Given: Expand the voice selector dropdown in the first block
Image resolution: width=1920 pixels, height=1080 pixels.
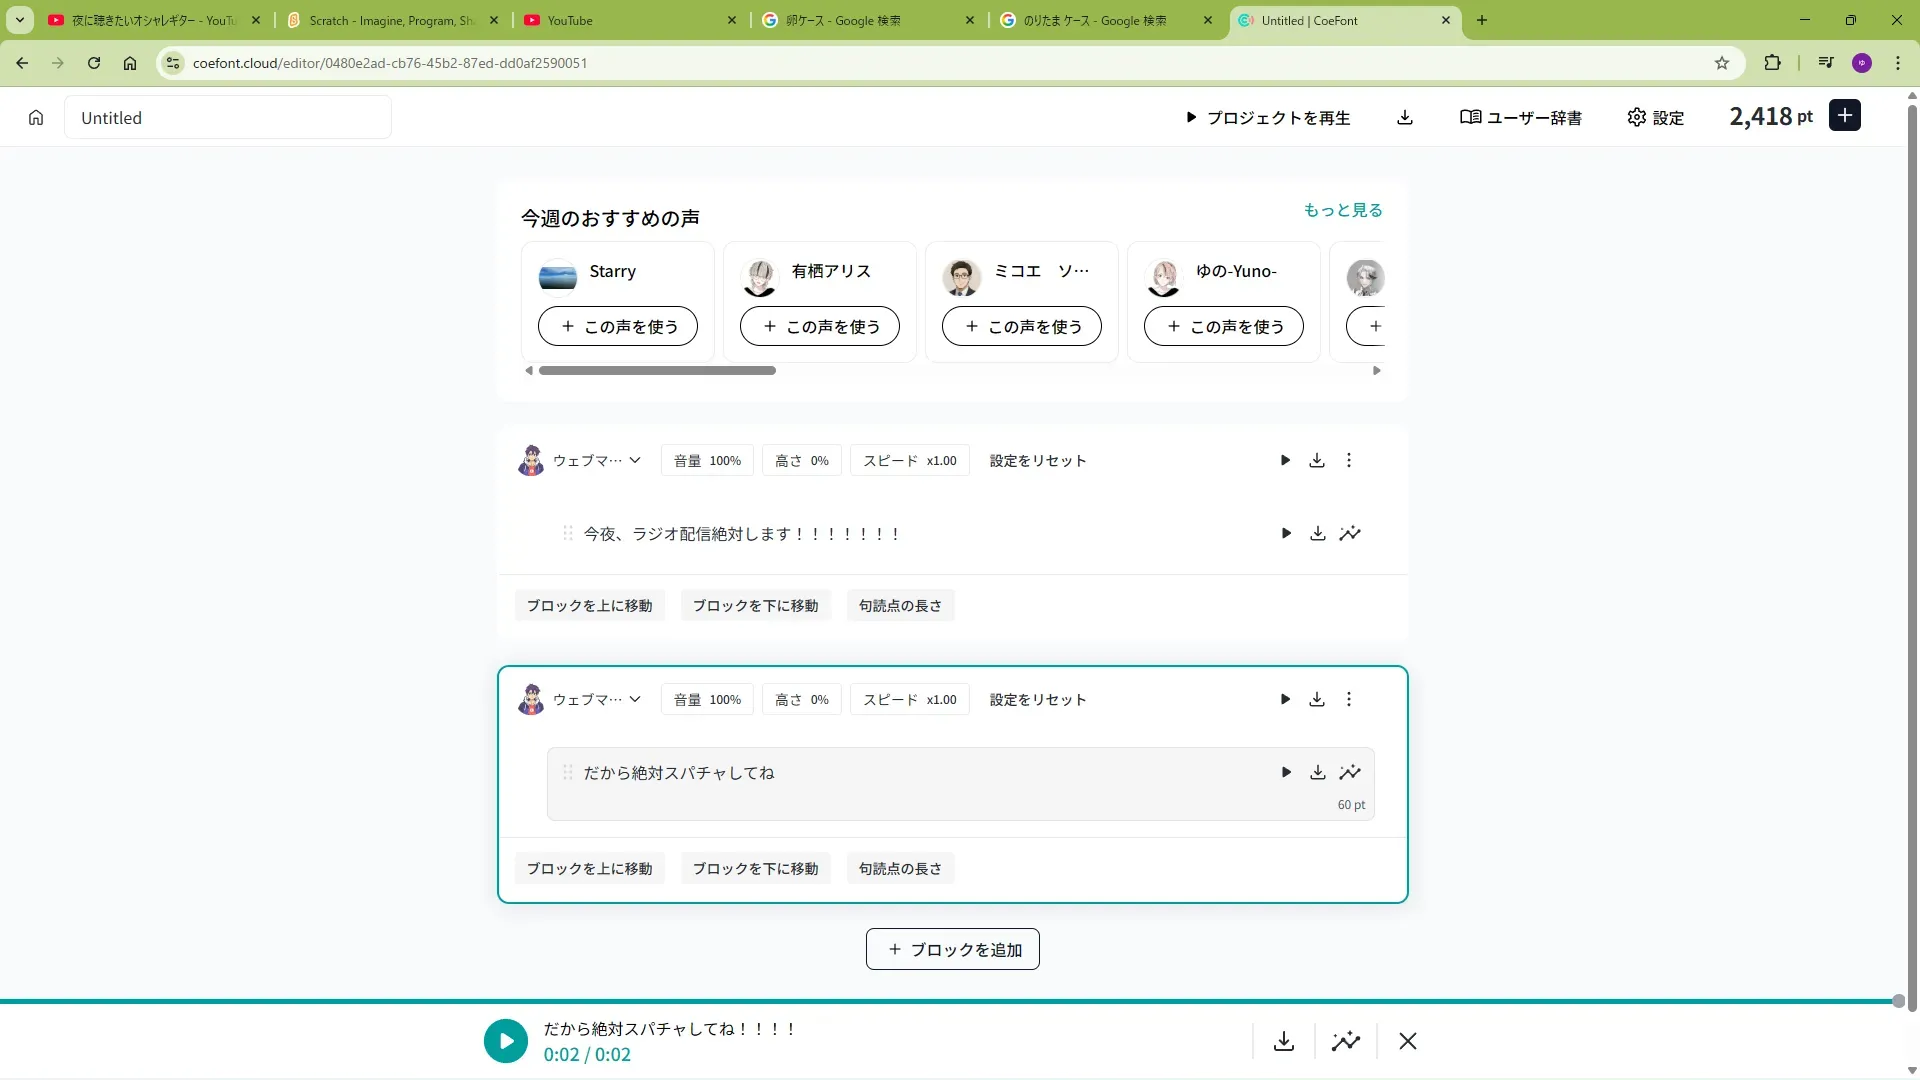Looking at the screenshot, I should pyautogui.click(x=635, y=461).
